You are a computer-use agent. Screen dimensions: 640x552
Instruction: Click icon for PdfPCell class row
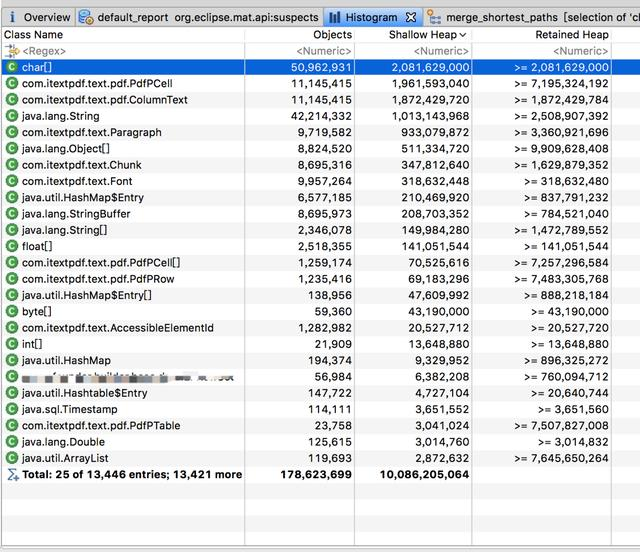click(12, 83)
